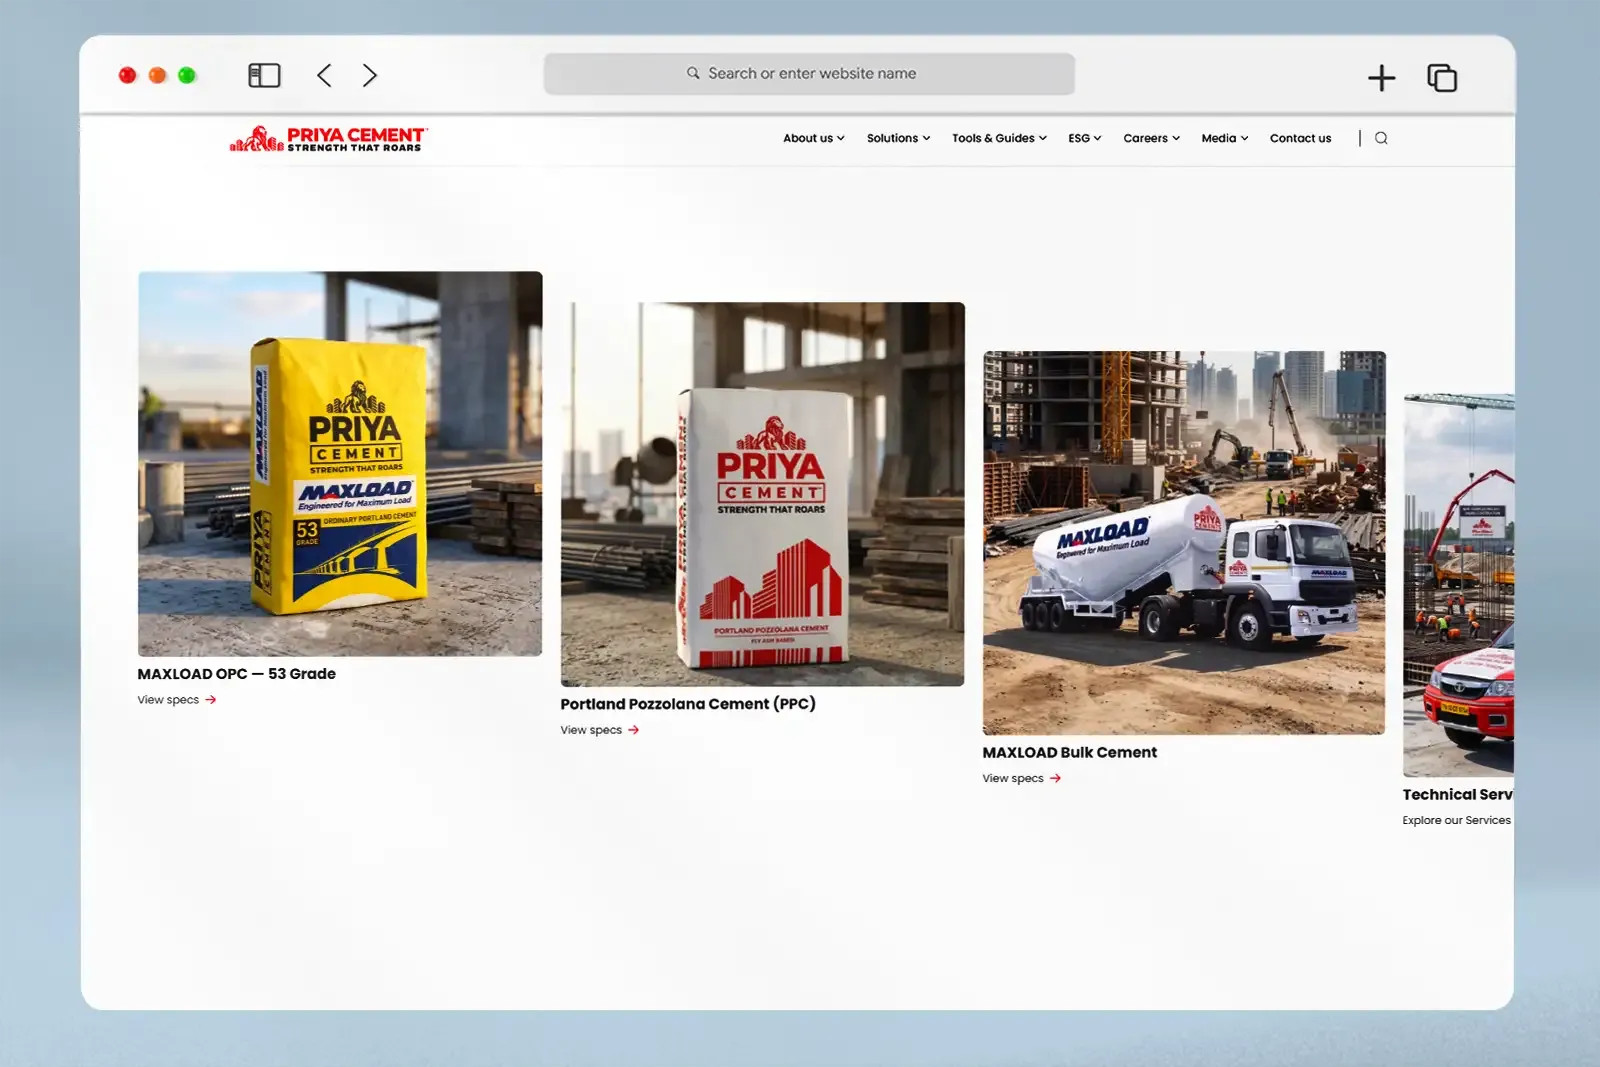Click the Technical Services title
1600x1067 pixels.
[x=1458, y=794]
